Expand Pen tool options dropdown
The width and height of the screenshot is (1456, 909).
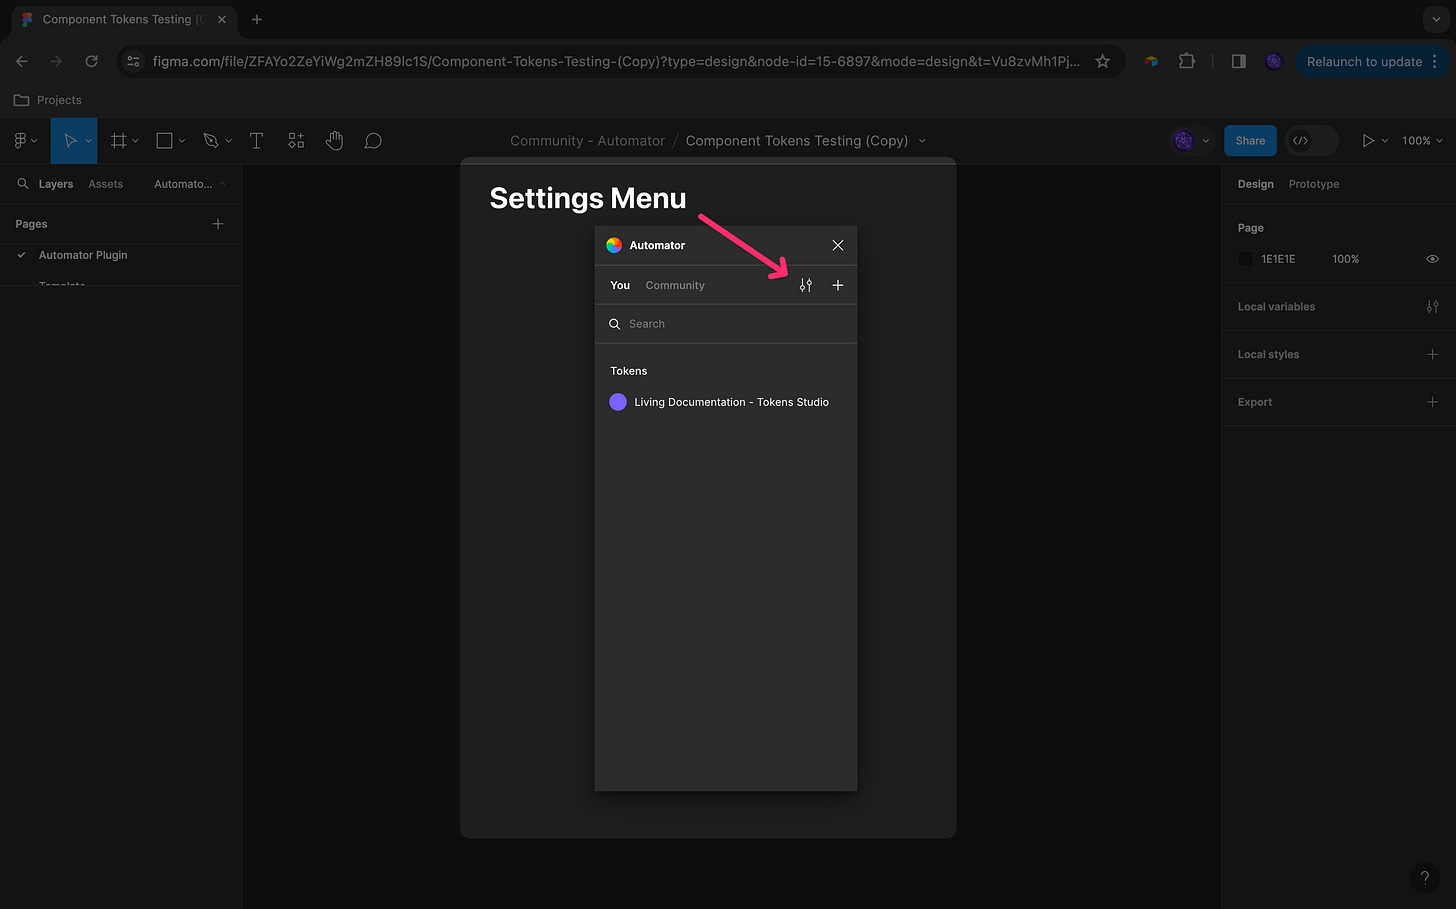coord(228,141)
